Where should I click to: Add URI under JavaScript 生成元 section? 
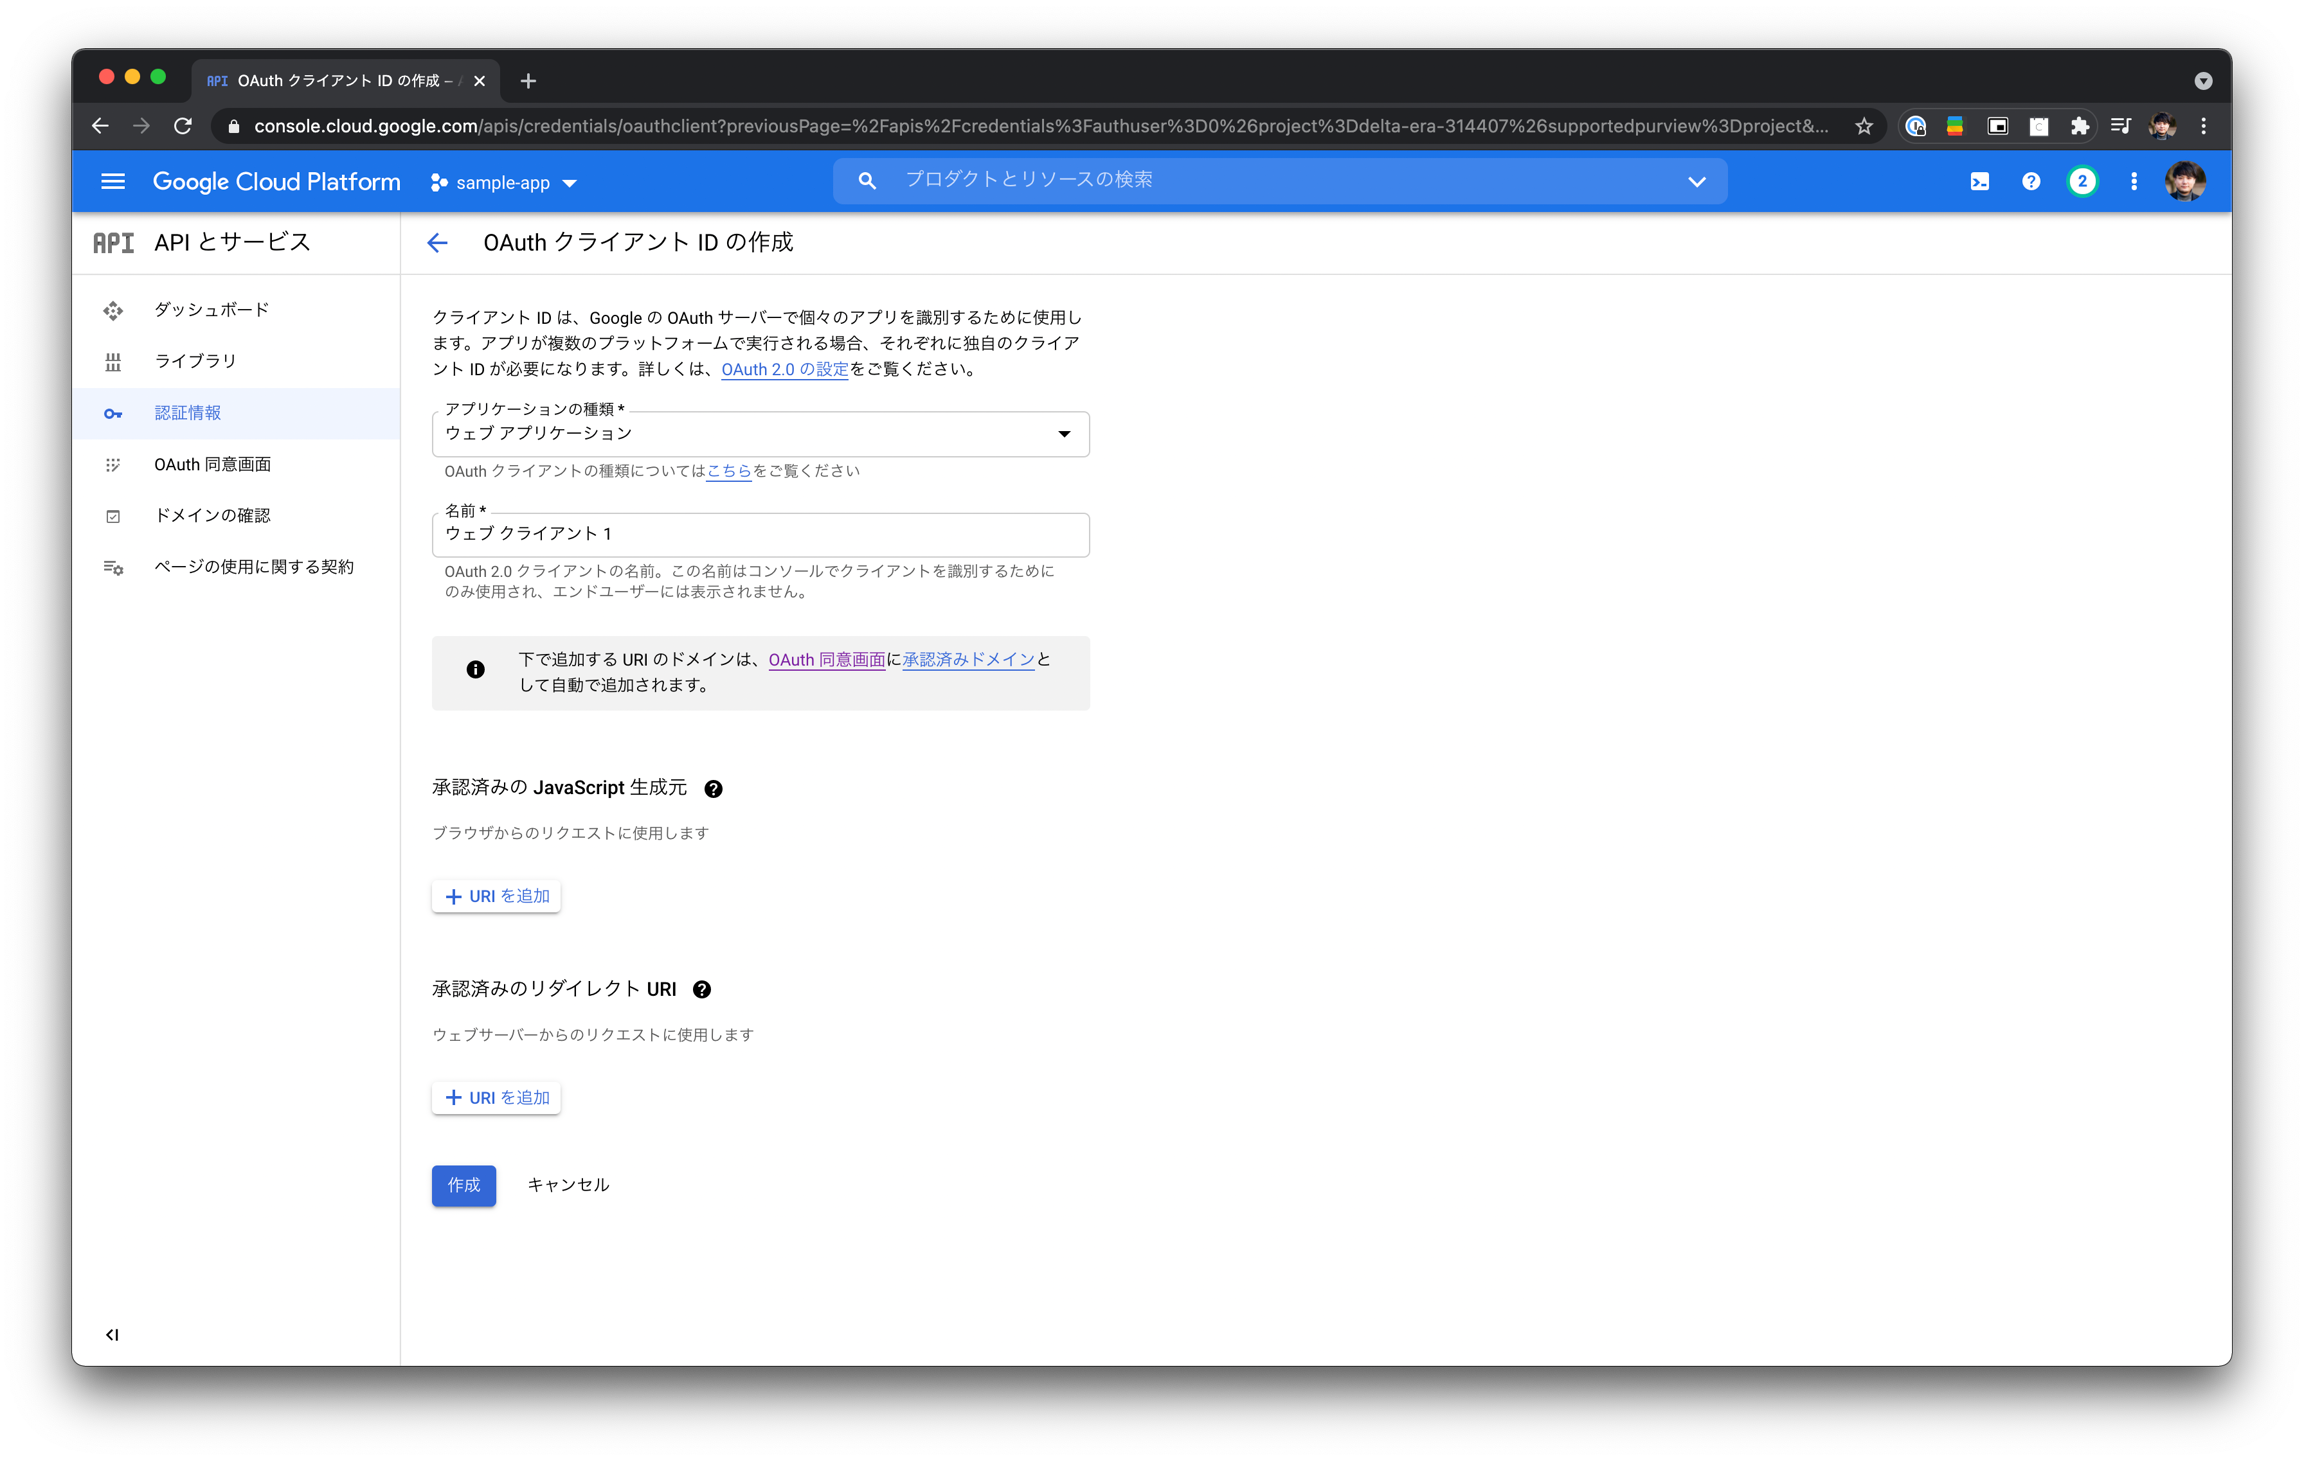tap(496, 897)
